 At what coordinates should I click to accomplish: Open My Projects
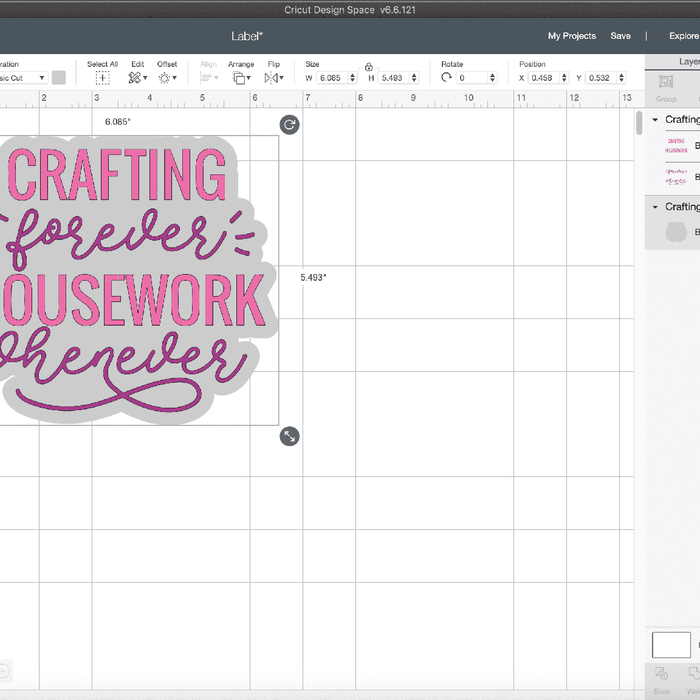[572, 36]
